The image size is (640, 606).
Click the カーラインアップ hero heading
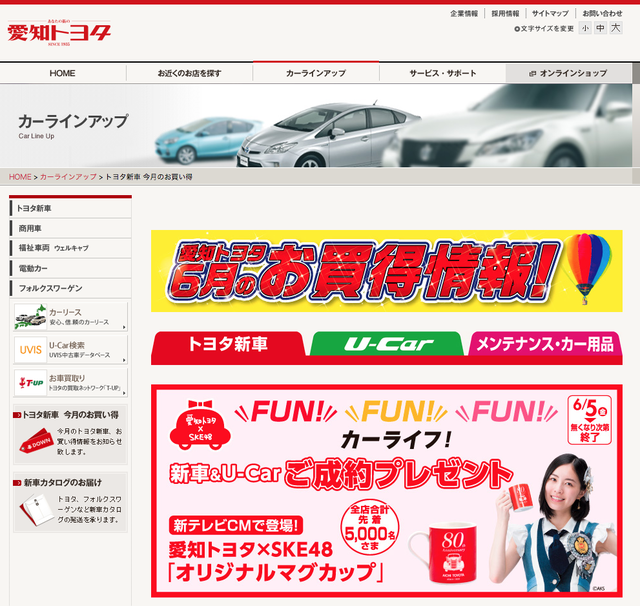[x=73, y=122]
